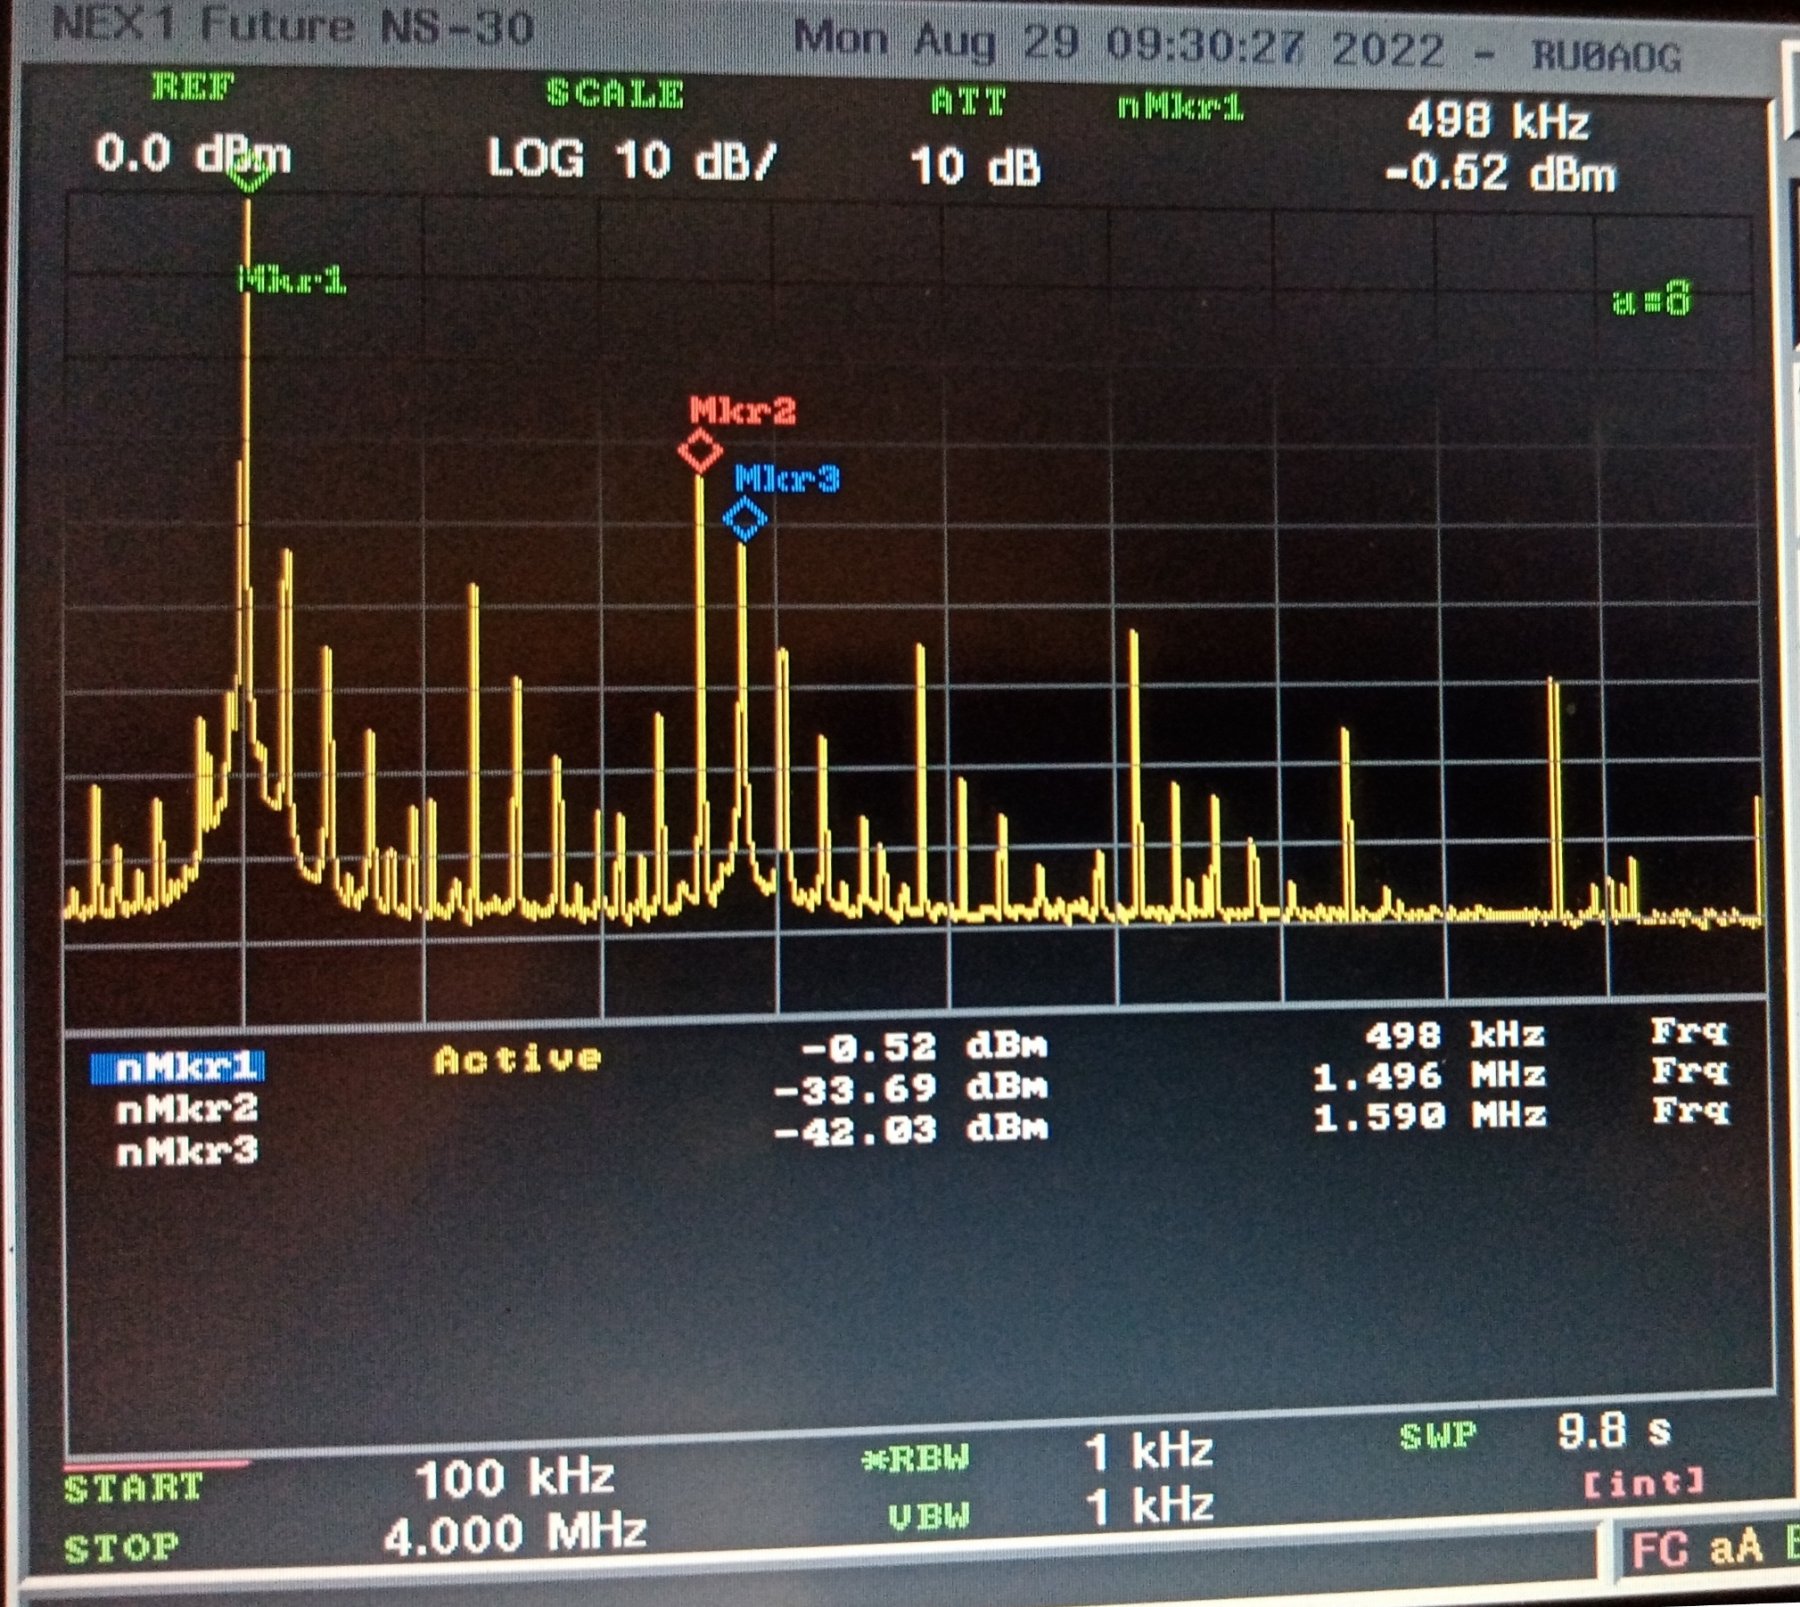The width and height of the screenshot is (1800, 1607).
Task: Click the STOP frequency 4.000 MHz
Action: 515,1535
